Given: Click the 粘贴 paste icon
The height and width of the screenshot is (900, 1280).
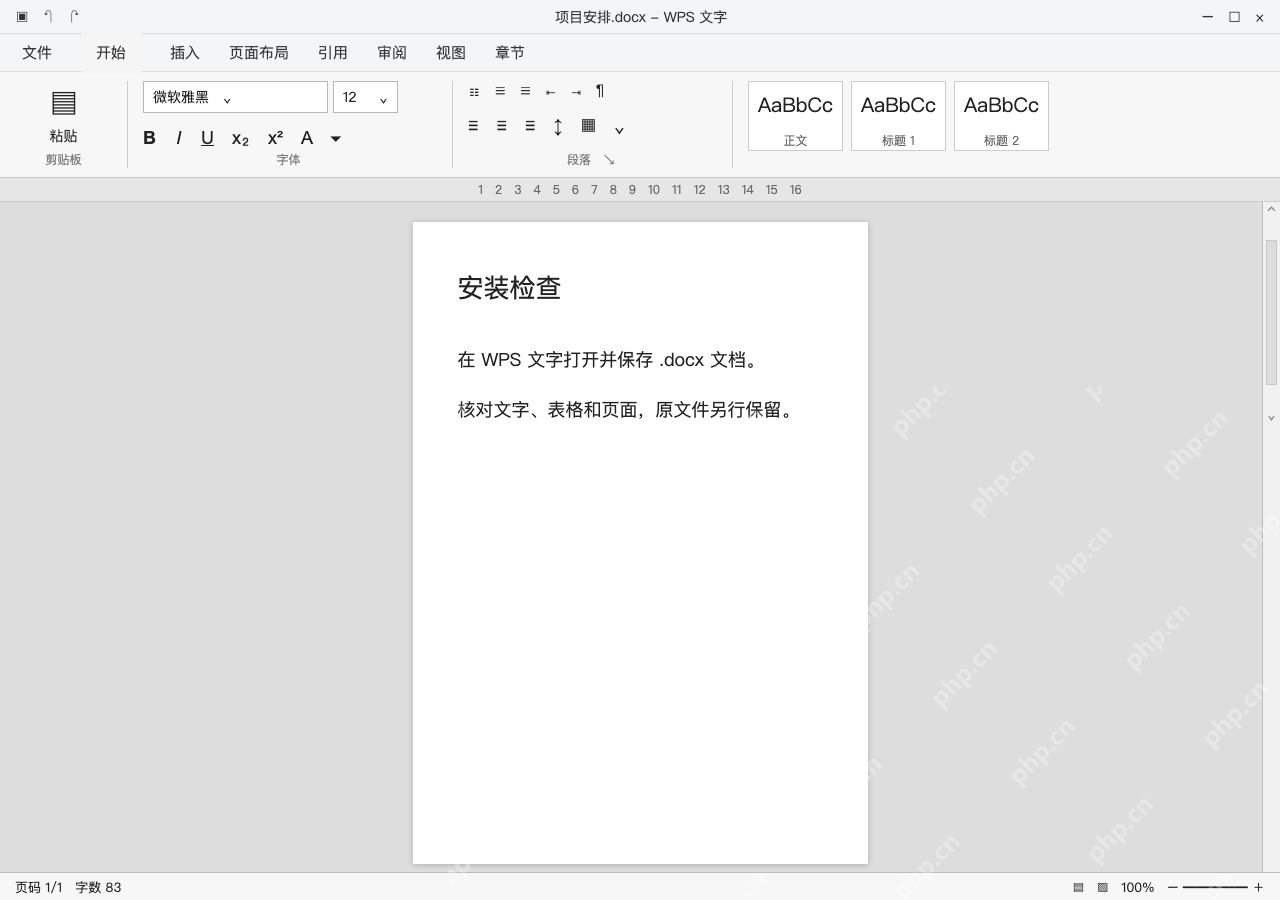Looking at the screenshot, I should coord(64,102).
